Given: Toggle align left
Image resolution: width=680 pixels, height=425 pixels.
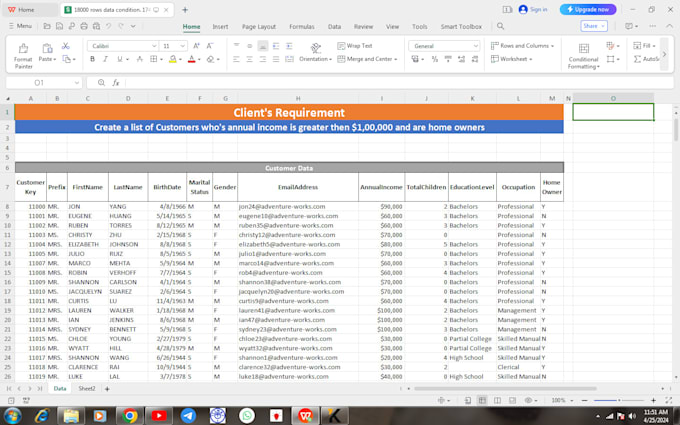Looking at the screenshot, I should tap(236, 59).
